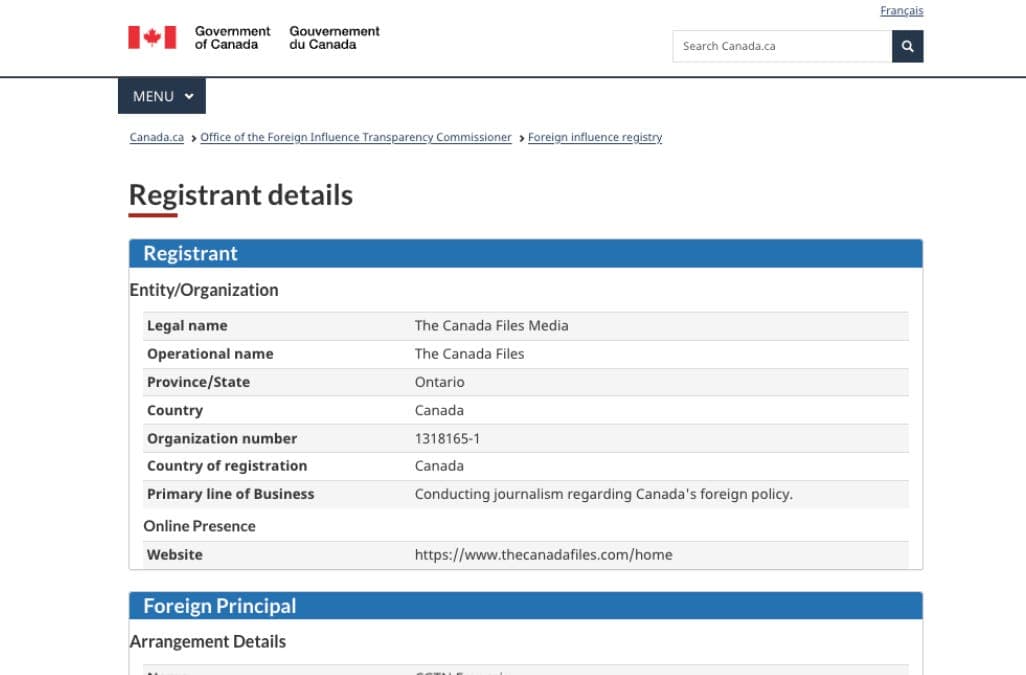Click the blue Registrant section header
Screen dimensions: 1026x675
click(x=525, y=253)
